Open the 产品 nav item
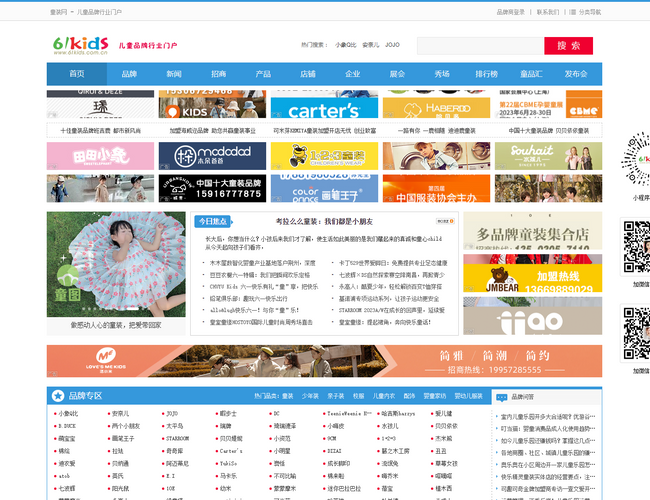The height and width of the screenshot is (500, 650). pos(263,74)
